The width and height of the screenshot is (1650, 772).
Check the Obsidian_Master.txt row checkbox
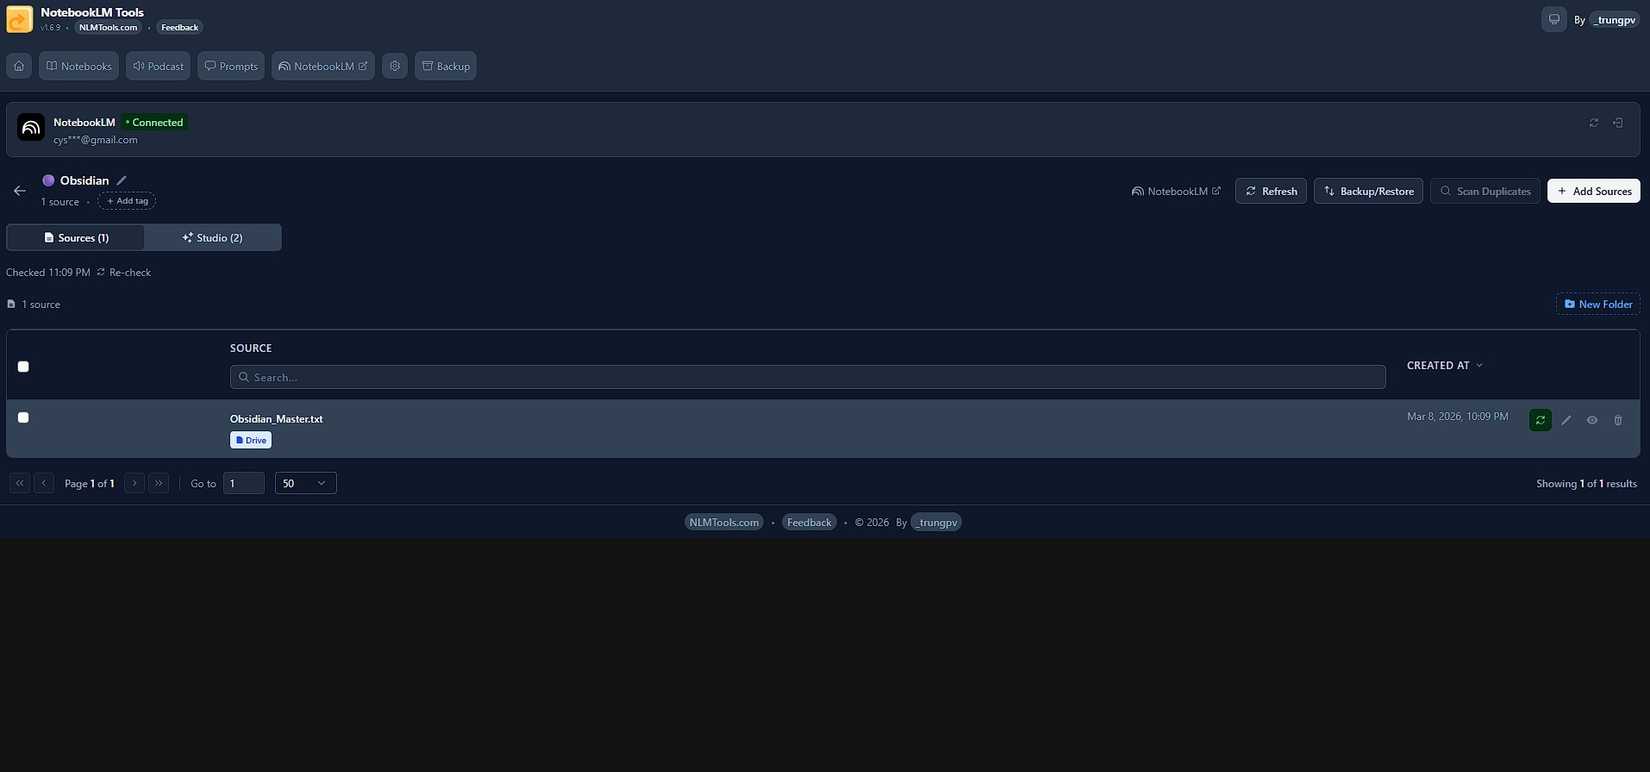click(x=23, y=418)
